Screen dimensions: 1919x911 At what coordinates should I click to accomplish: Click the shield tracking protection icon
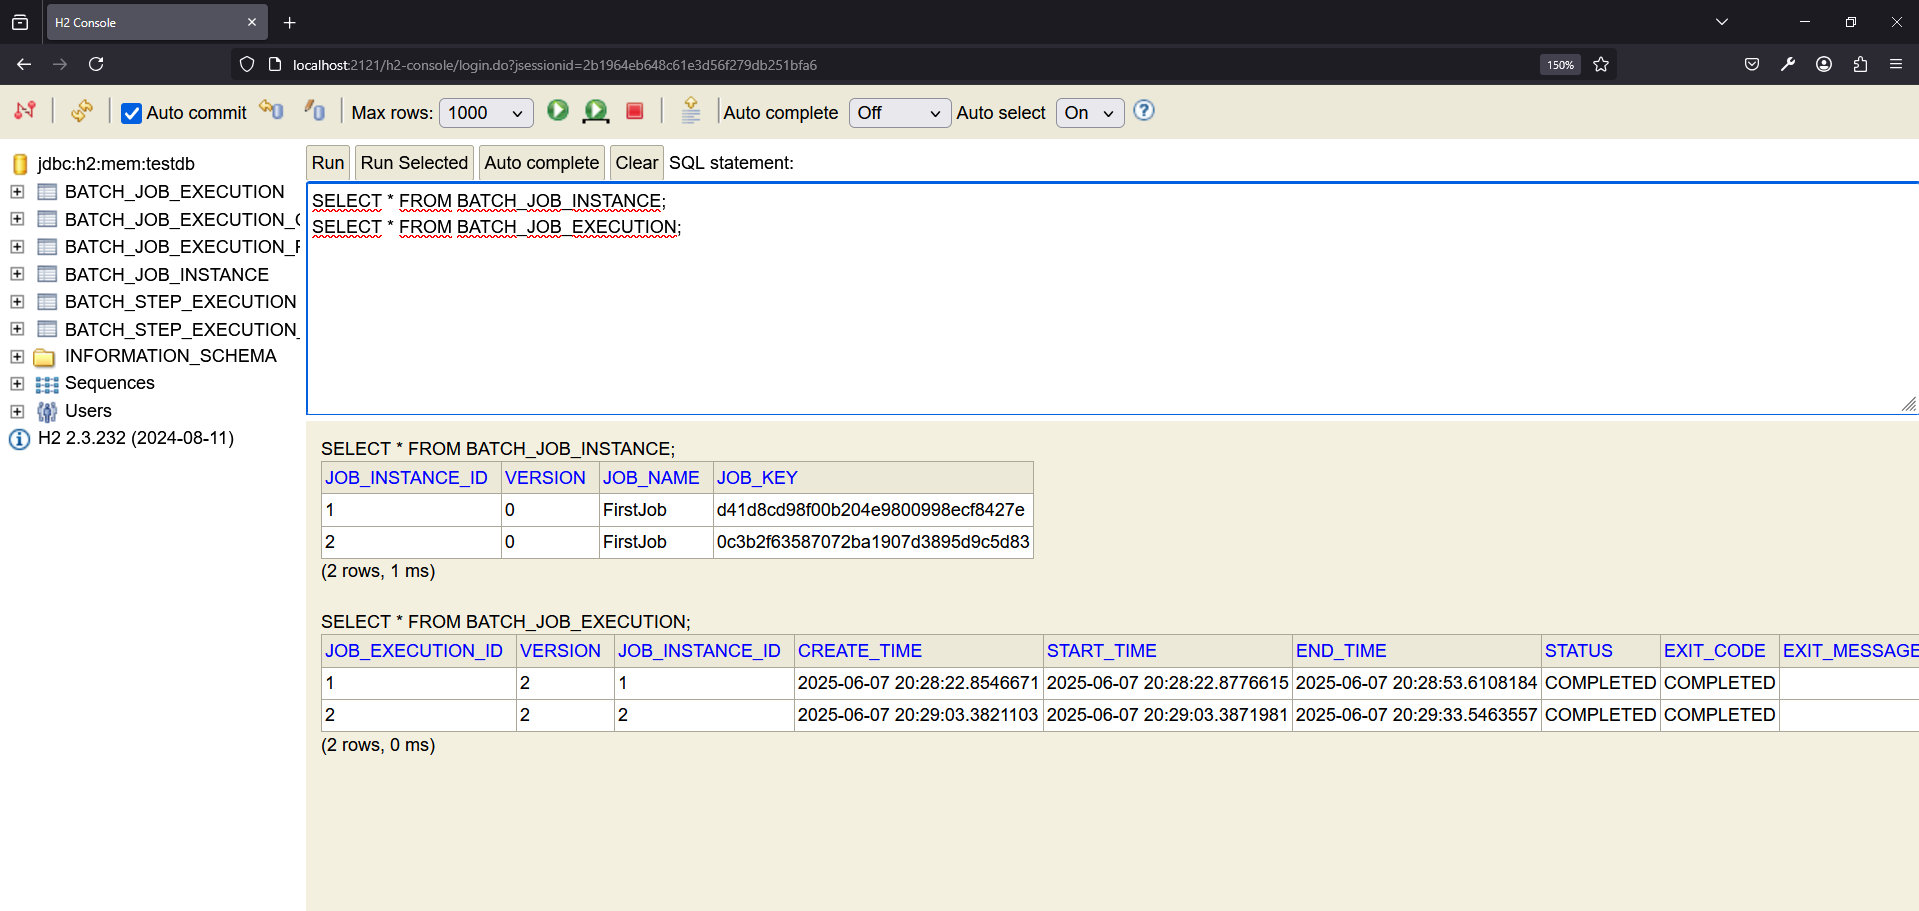(247, 64)
